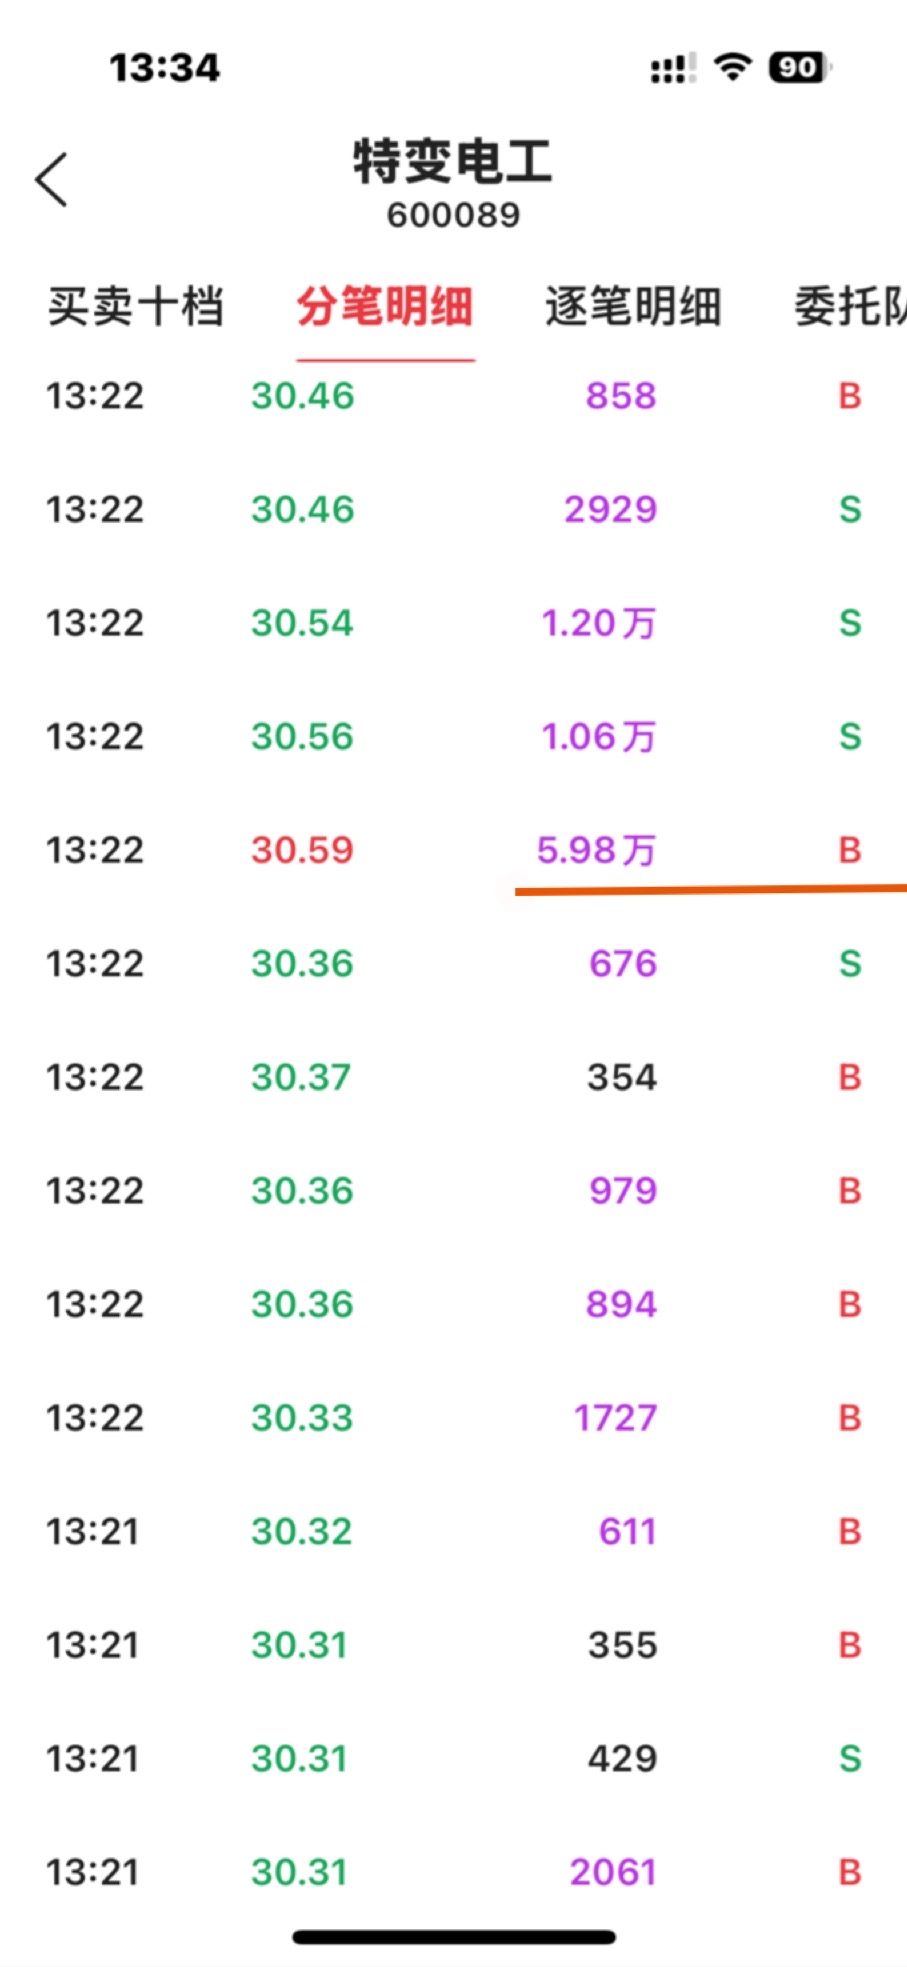Tap the S marker on 30.56 row
Screen dimensions: 907x1967
coord(849,737)
